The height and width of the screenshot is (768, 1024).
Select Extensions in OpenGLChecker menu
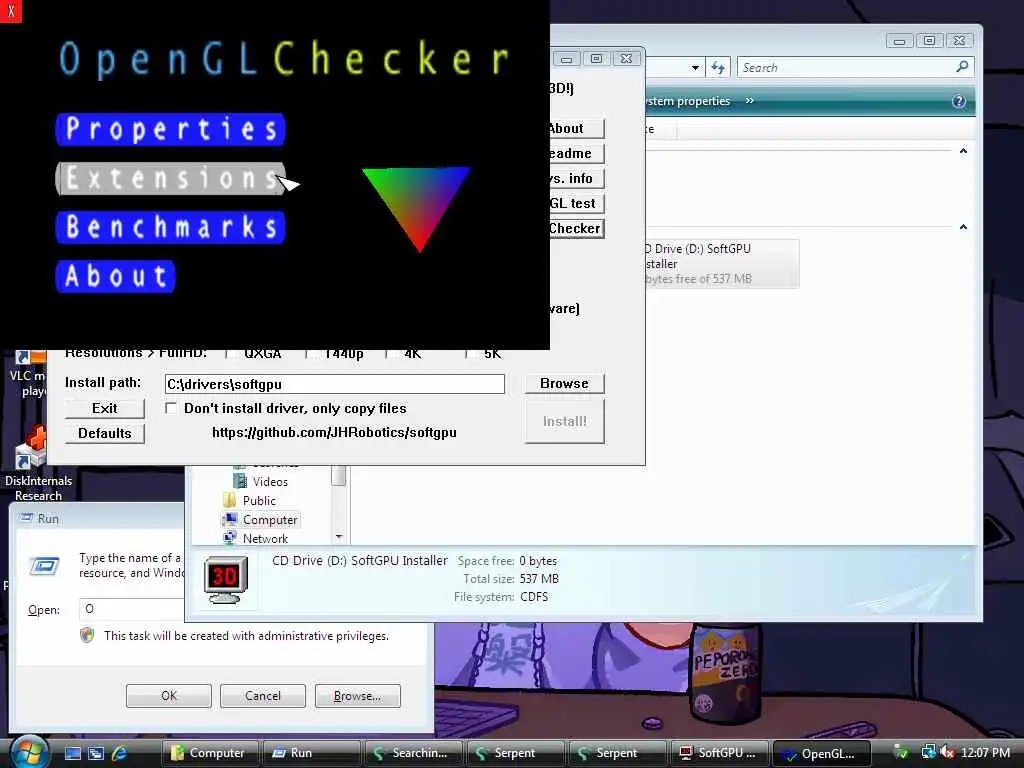170,178
